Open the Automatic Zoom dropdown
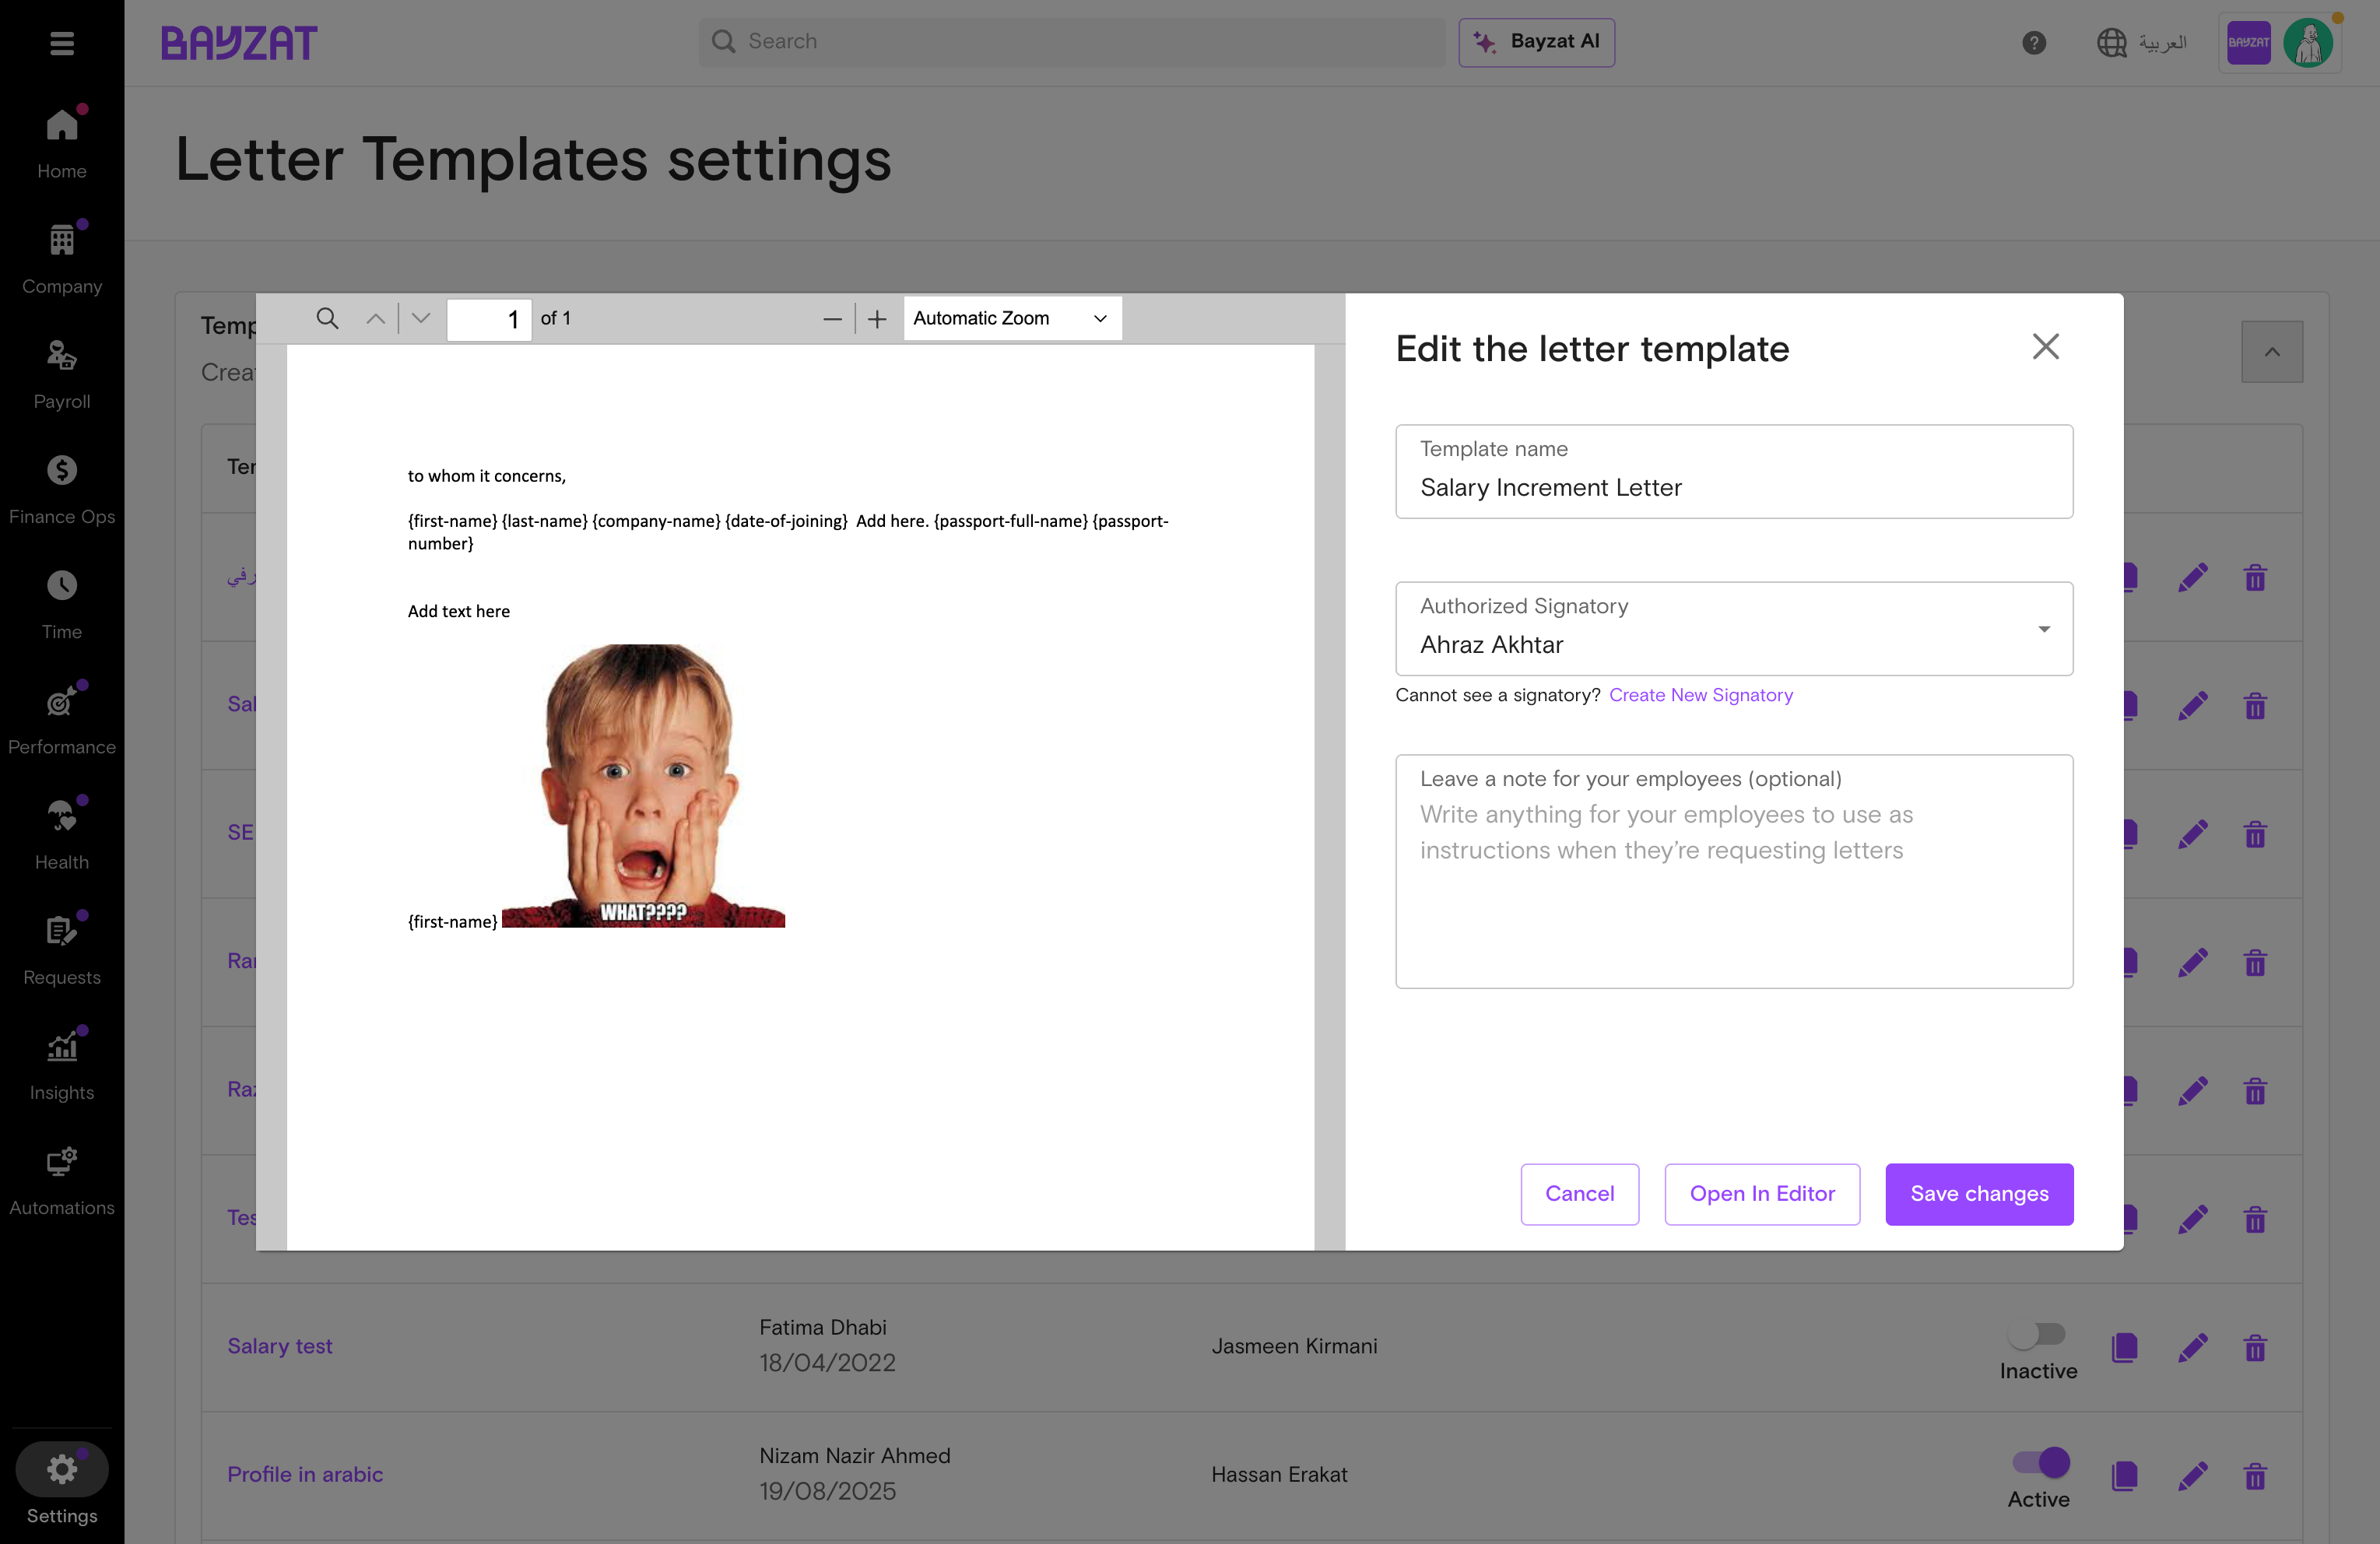2380x1544 pixels. [x=1012, y=318]
